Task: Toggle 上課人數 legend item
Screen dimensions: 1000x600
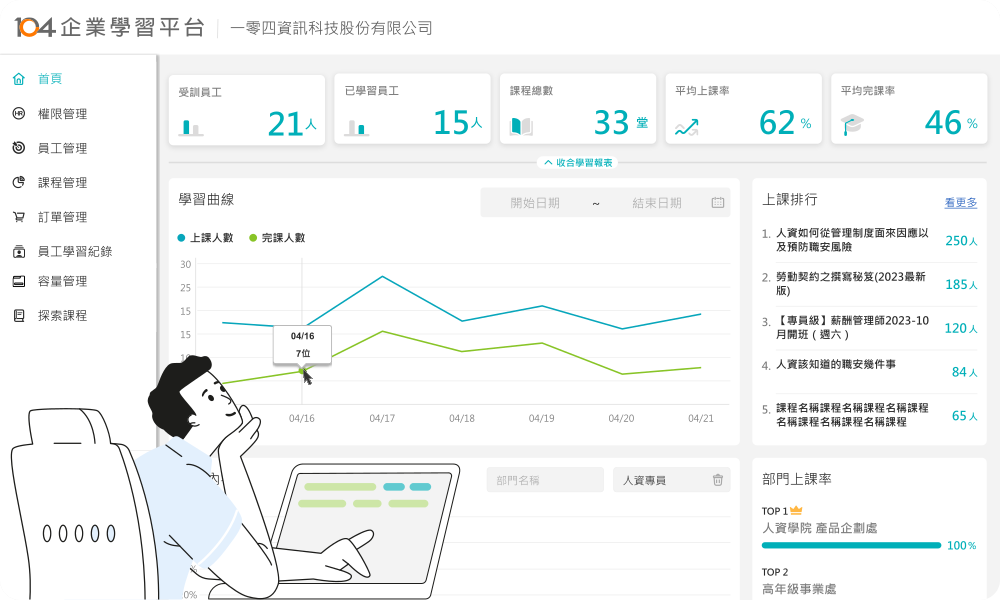Action: (x=205, y=238)
